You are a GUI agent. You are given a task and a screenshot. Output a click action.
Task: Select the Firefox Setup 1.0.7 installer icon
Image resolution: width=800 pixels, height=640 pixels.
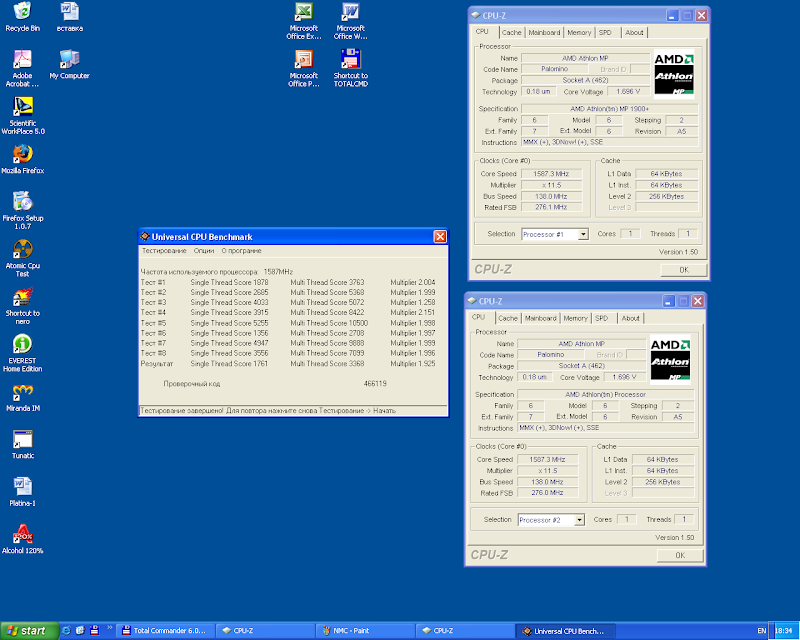tap(23, 210)
